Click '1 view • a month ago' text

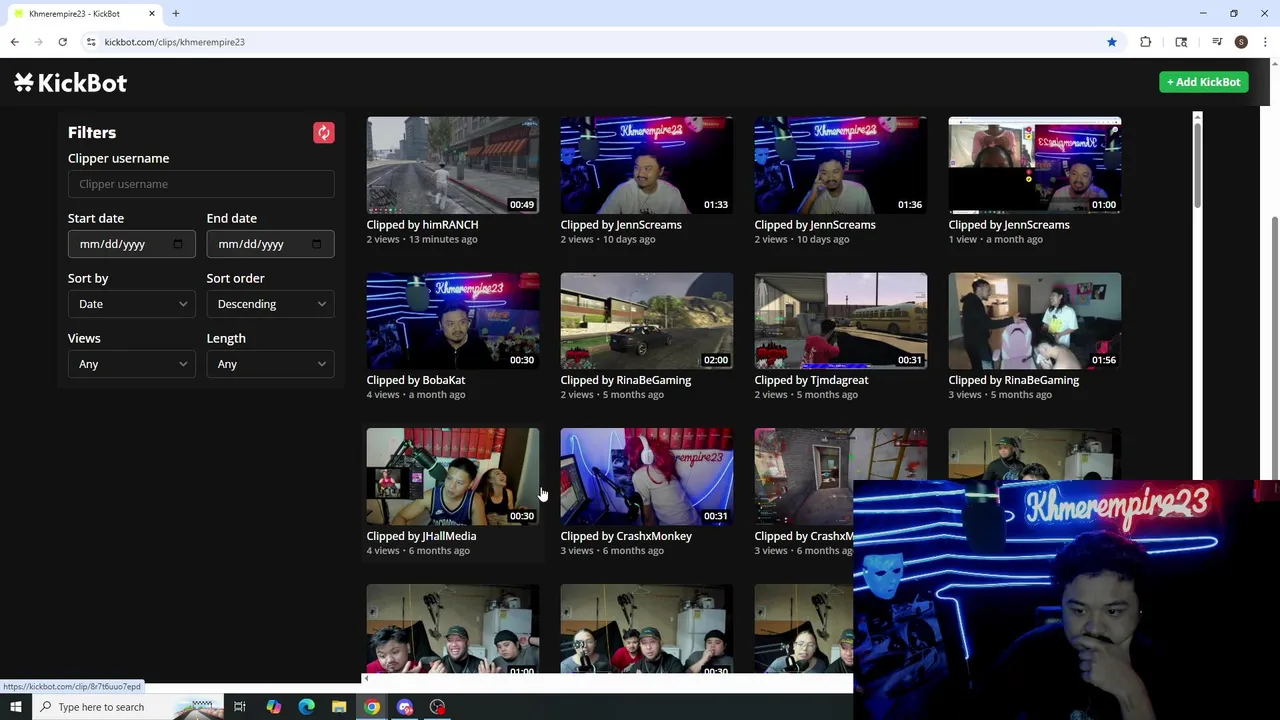click(995, 239)
